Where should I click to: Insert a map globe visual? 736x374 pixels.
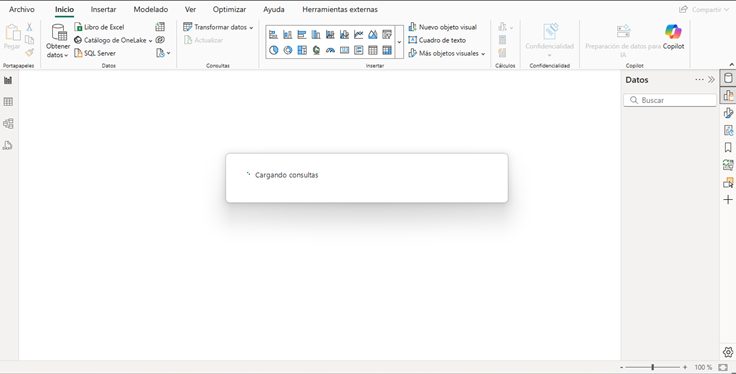[x=316, y=50]
